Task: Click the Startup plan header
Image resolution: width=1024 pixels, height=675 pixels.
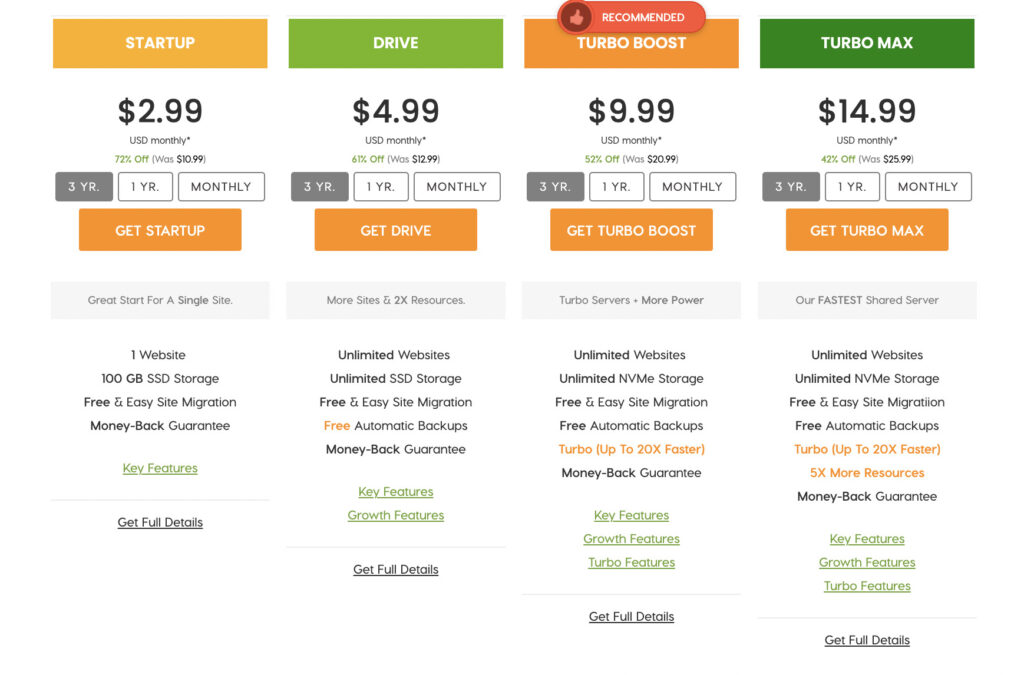Action: coord(160,43)
